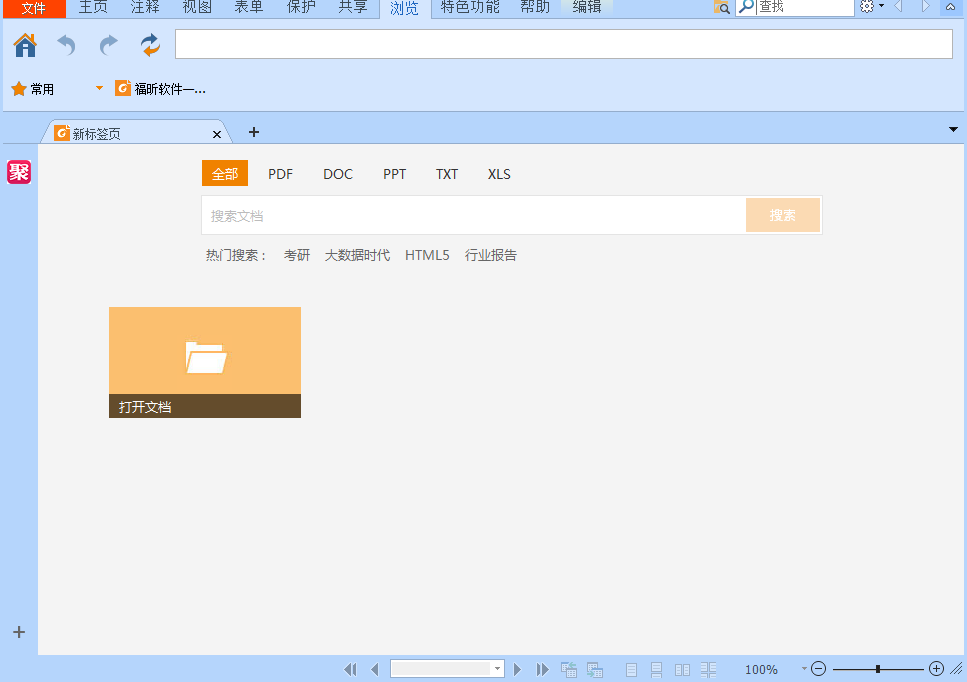Switch the filter to DOC documents

338,173
